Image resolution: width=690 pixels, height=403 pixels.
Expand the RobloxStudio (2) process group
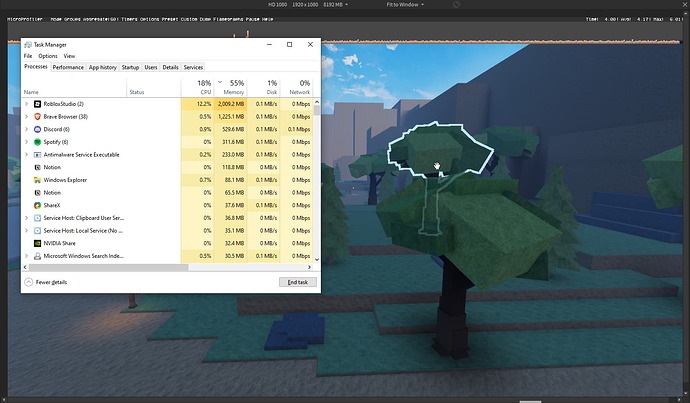(x=26, y=104)
